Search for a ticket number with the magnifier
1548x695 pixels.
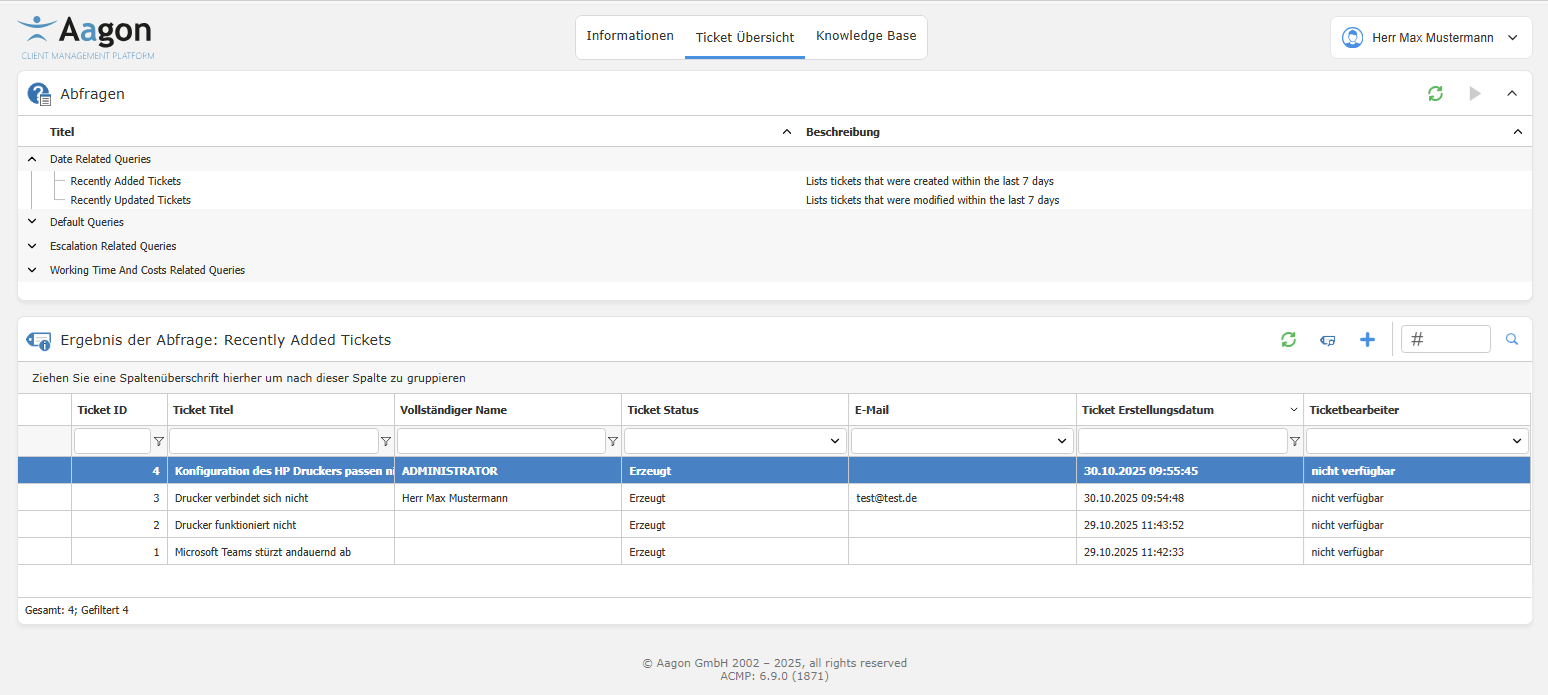[x=1511, y=339]
